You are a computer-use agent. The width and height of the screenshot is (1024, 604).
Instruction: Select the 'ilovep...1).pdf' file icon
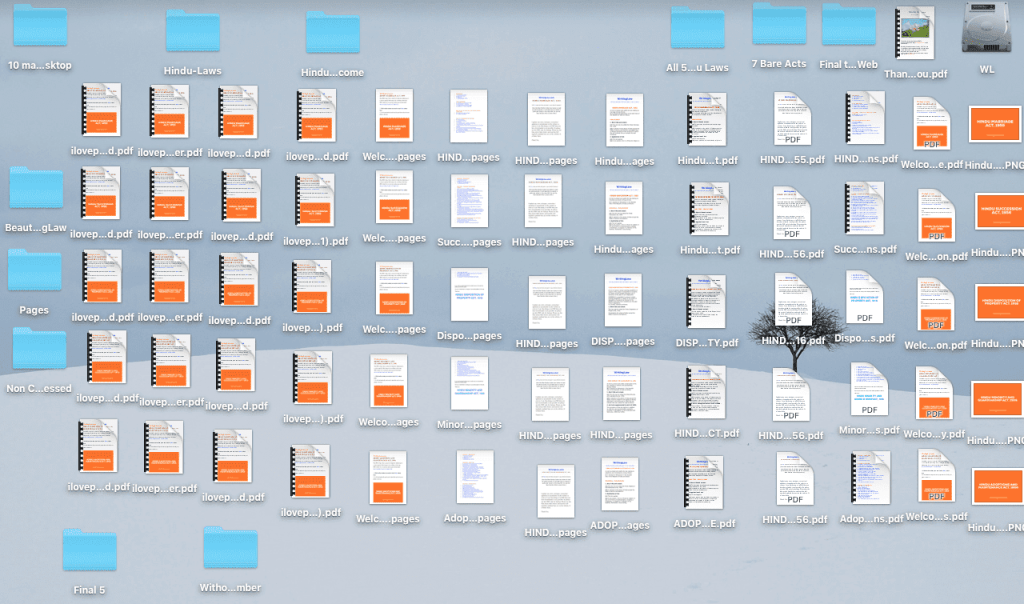pos(315,200)
